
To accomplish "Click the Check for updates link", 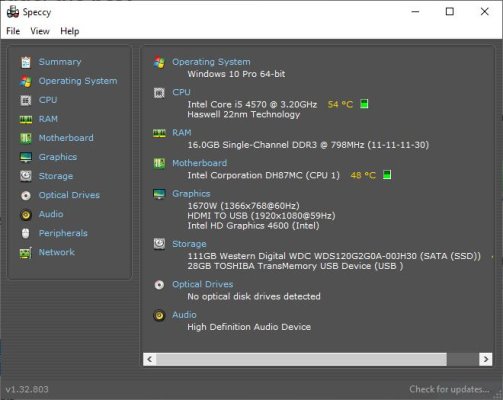I will point(449,389).
